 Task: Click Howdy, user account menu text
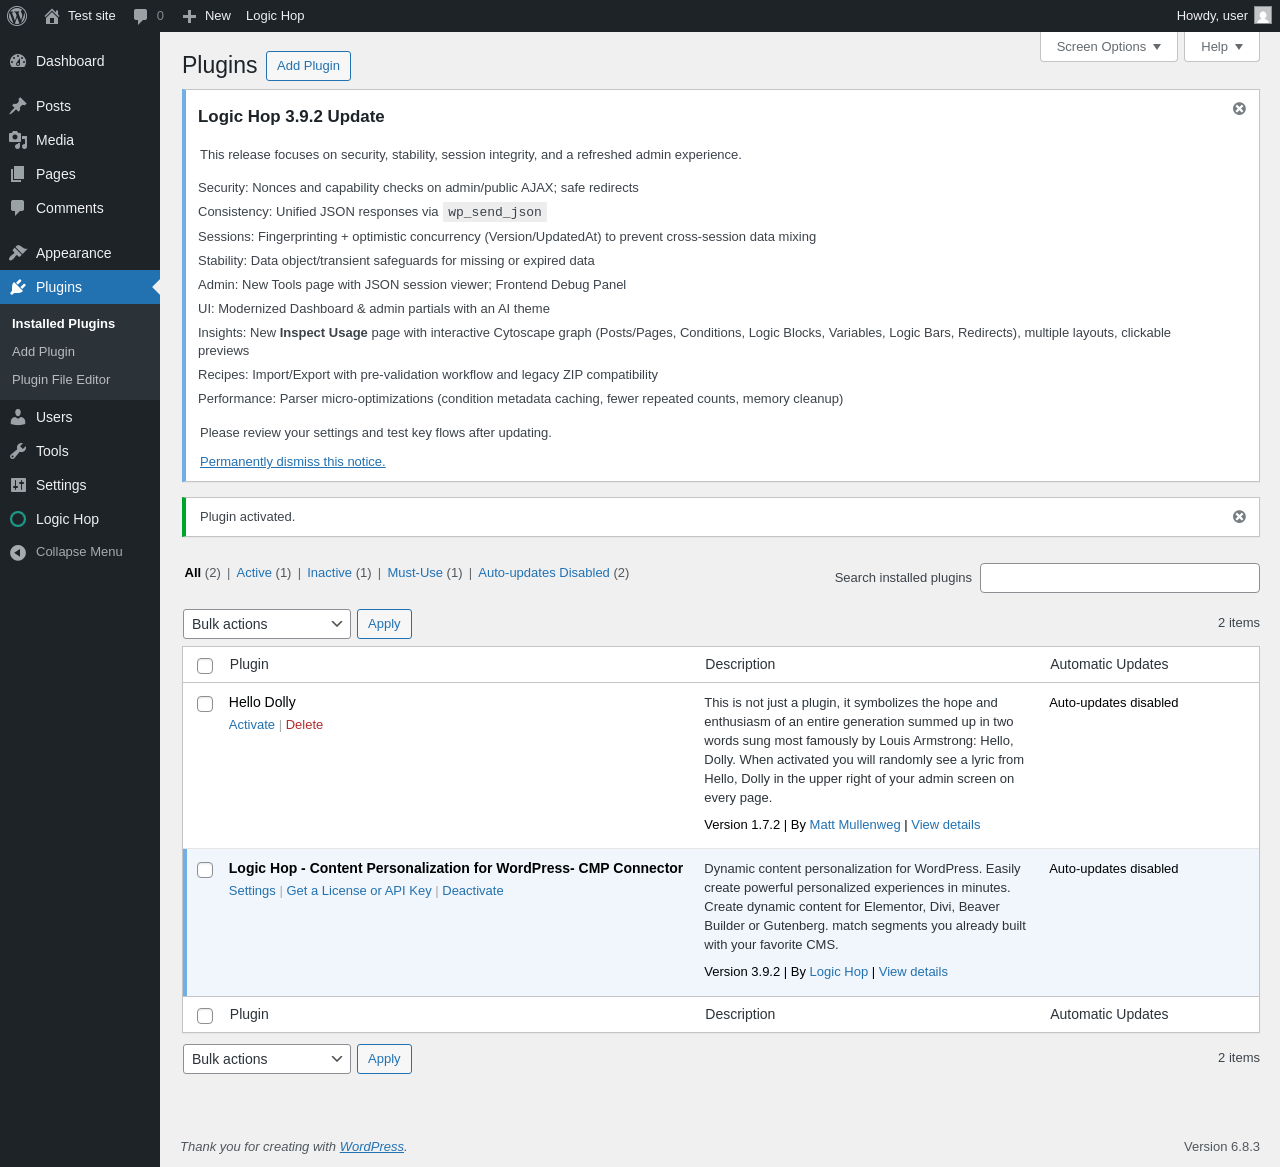[x=1212, y=16]
